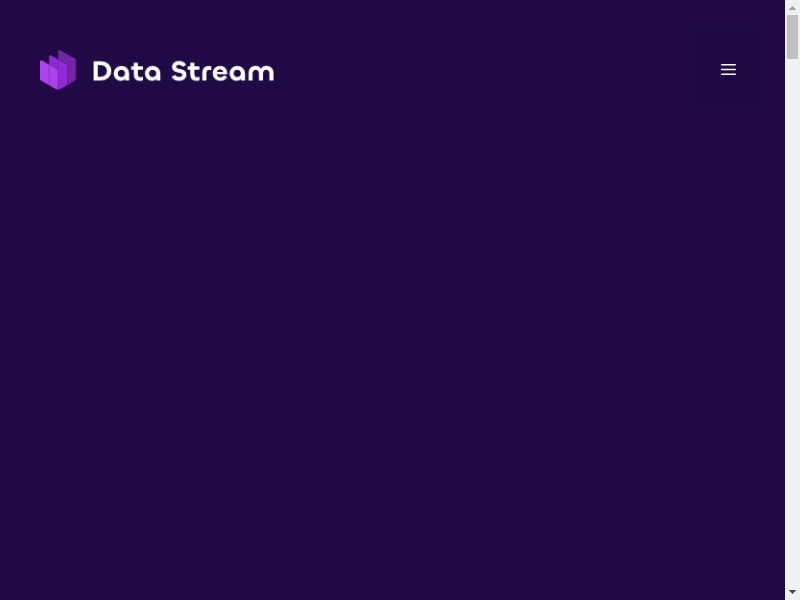Click the vertical scrollbar thumb

pyautogui.click(x=792, y=37)
